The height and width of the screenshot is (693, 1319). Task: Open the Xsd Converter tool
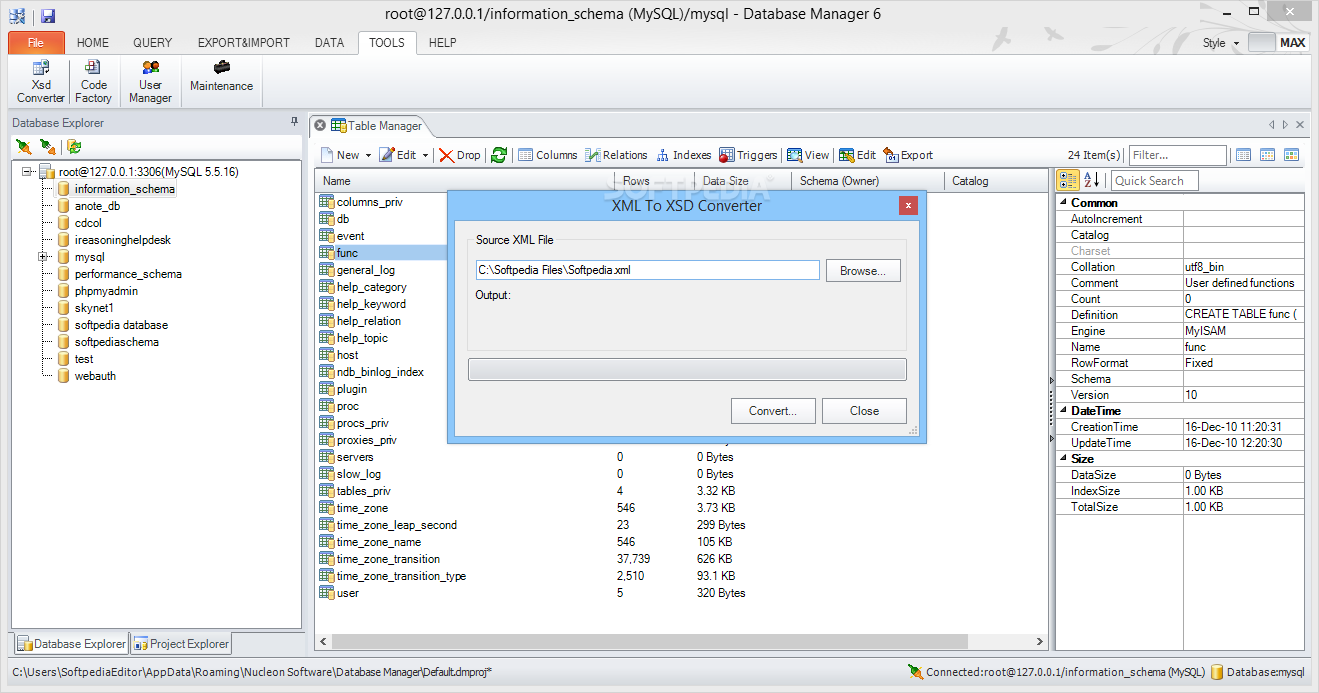tap(41, 81)
